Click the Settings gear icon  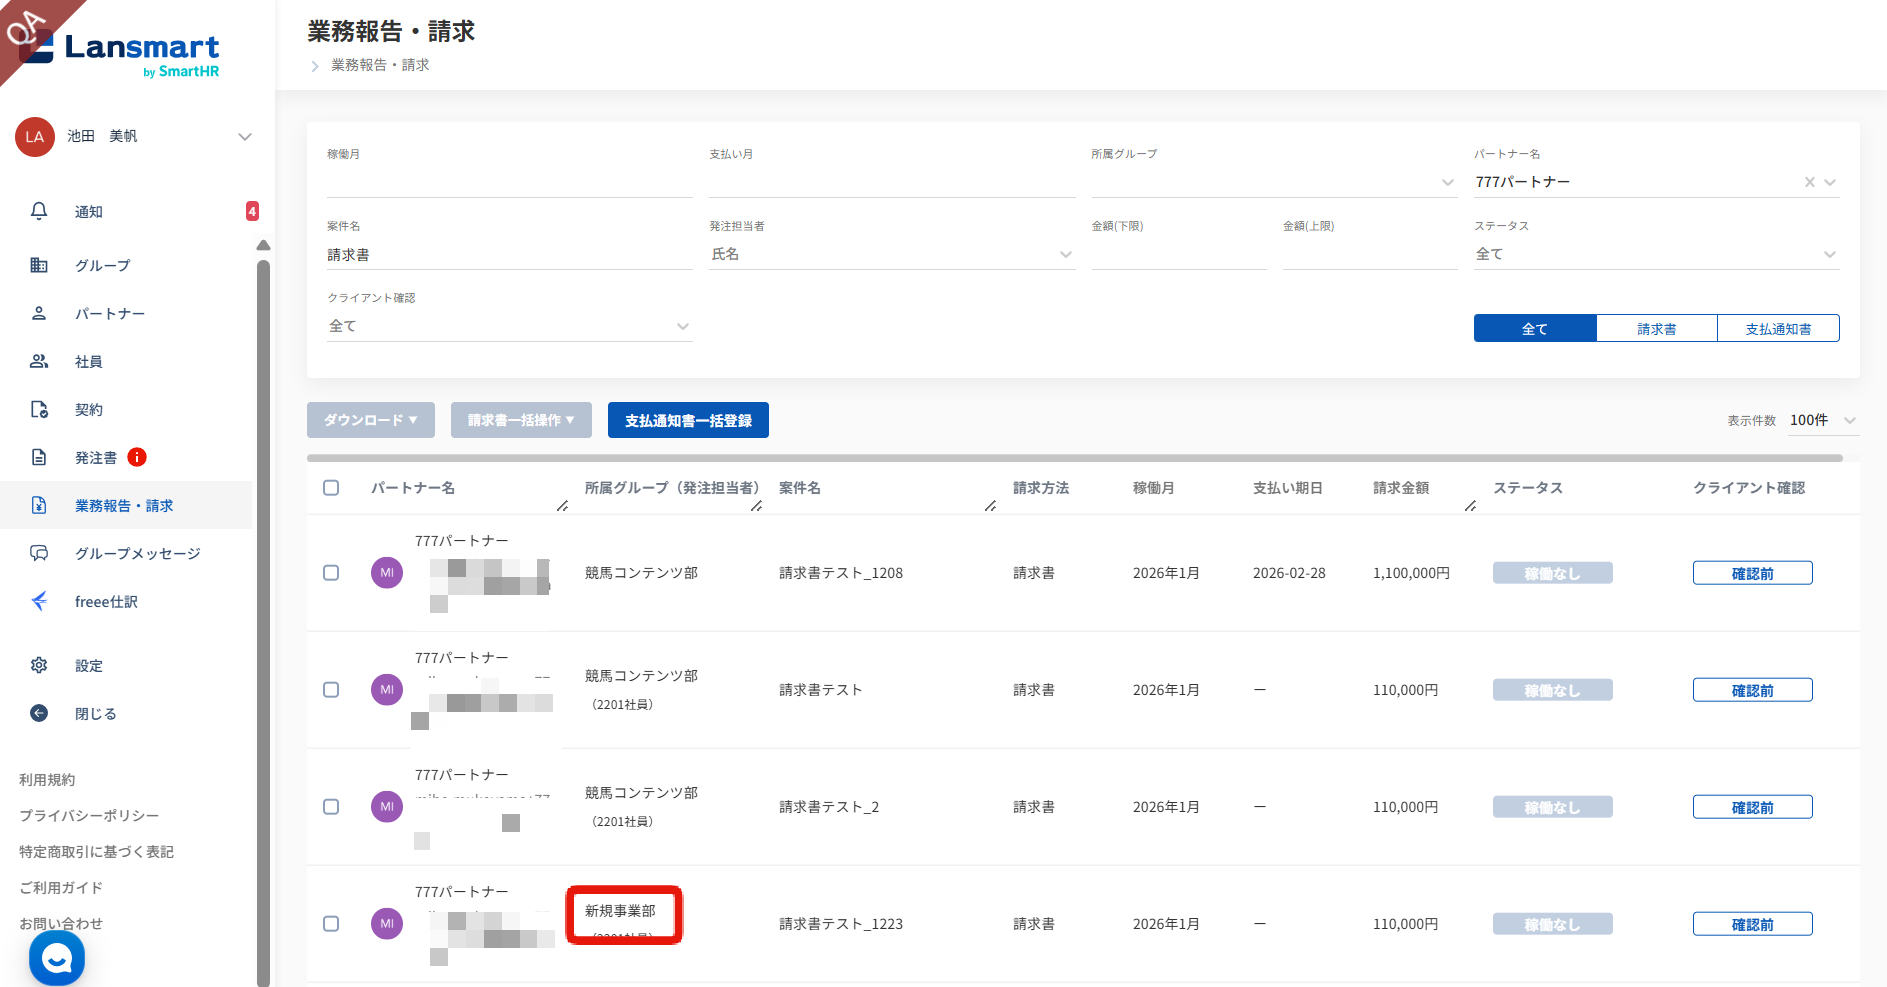[39, 665]
